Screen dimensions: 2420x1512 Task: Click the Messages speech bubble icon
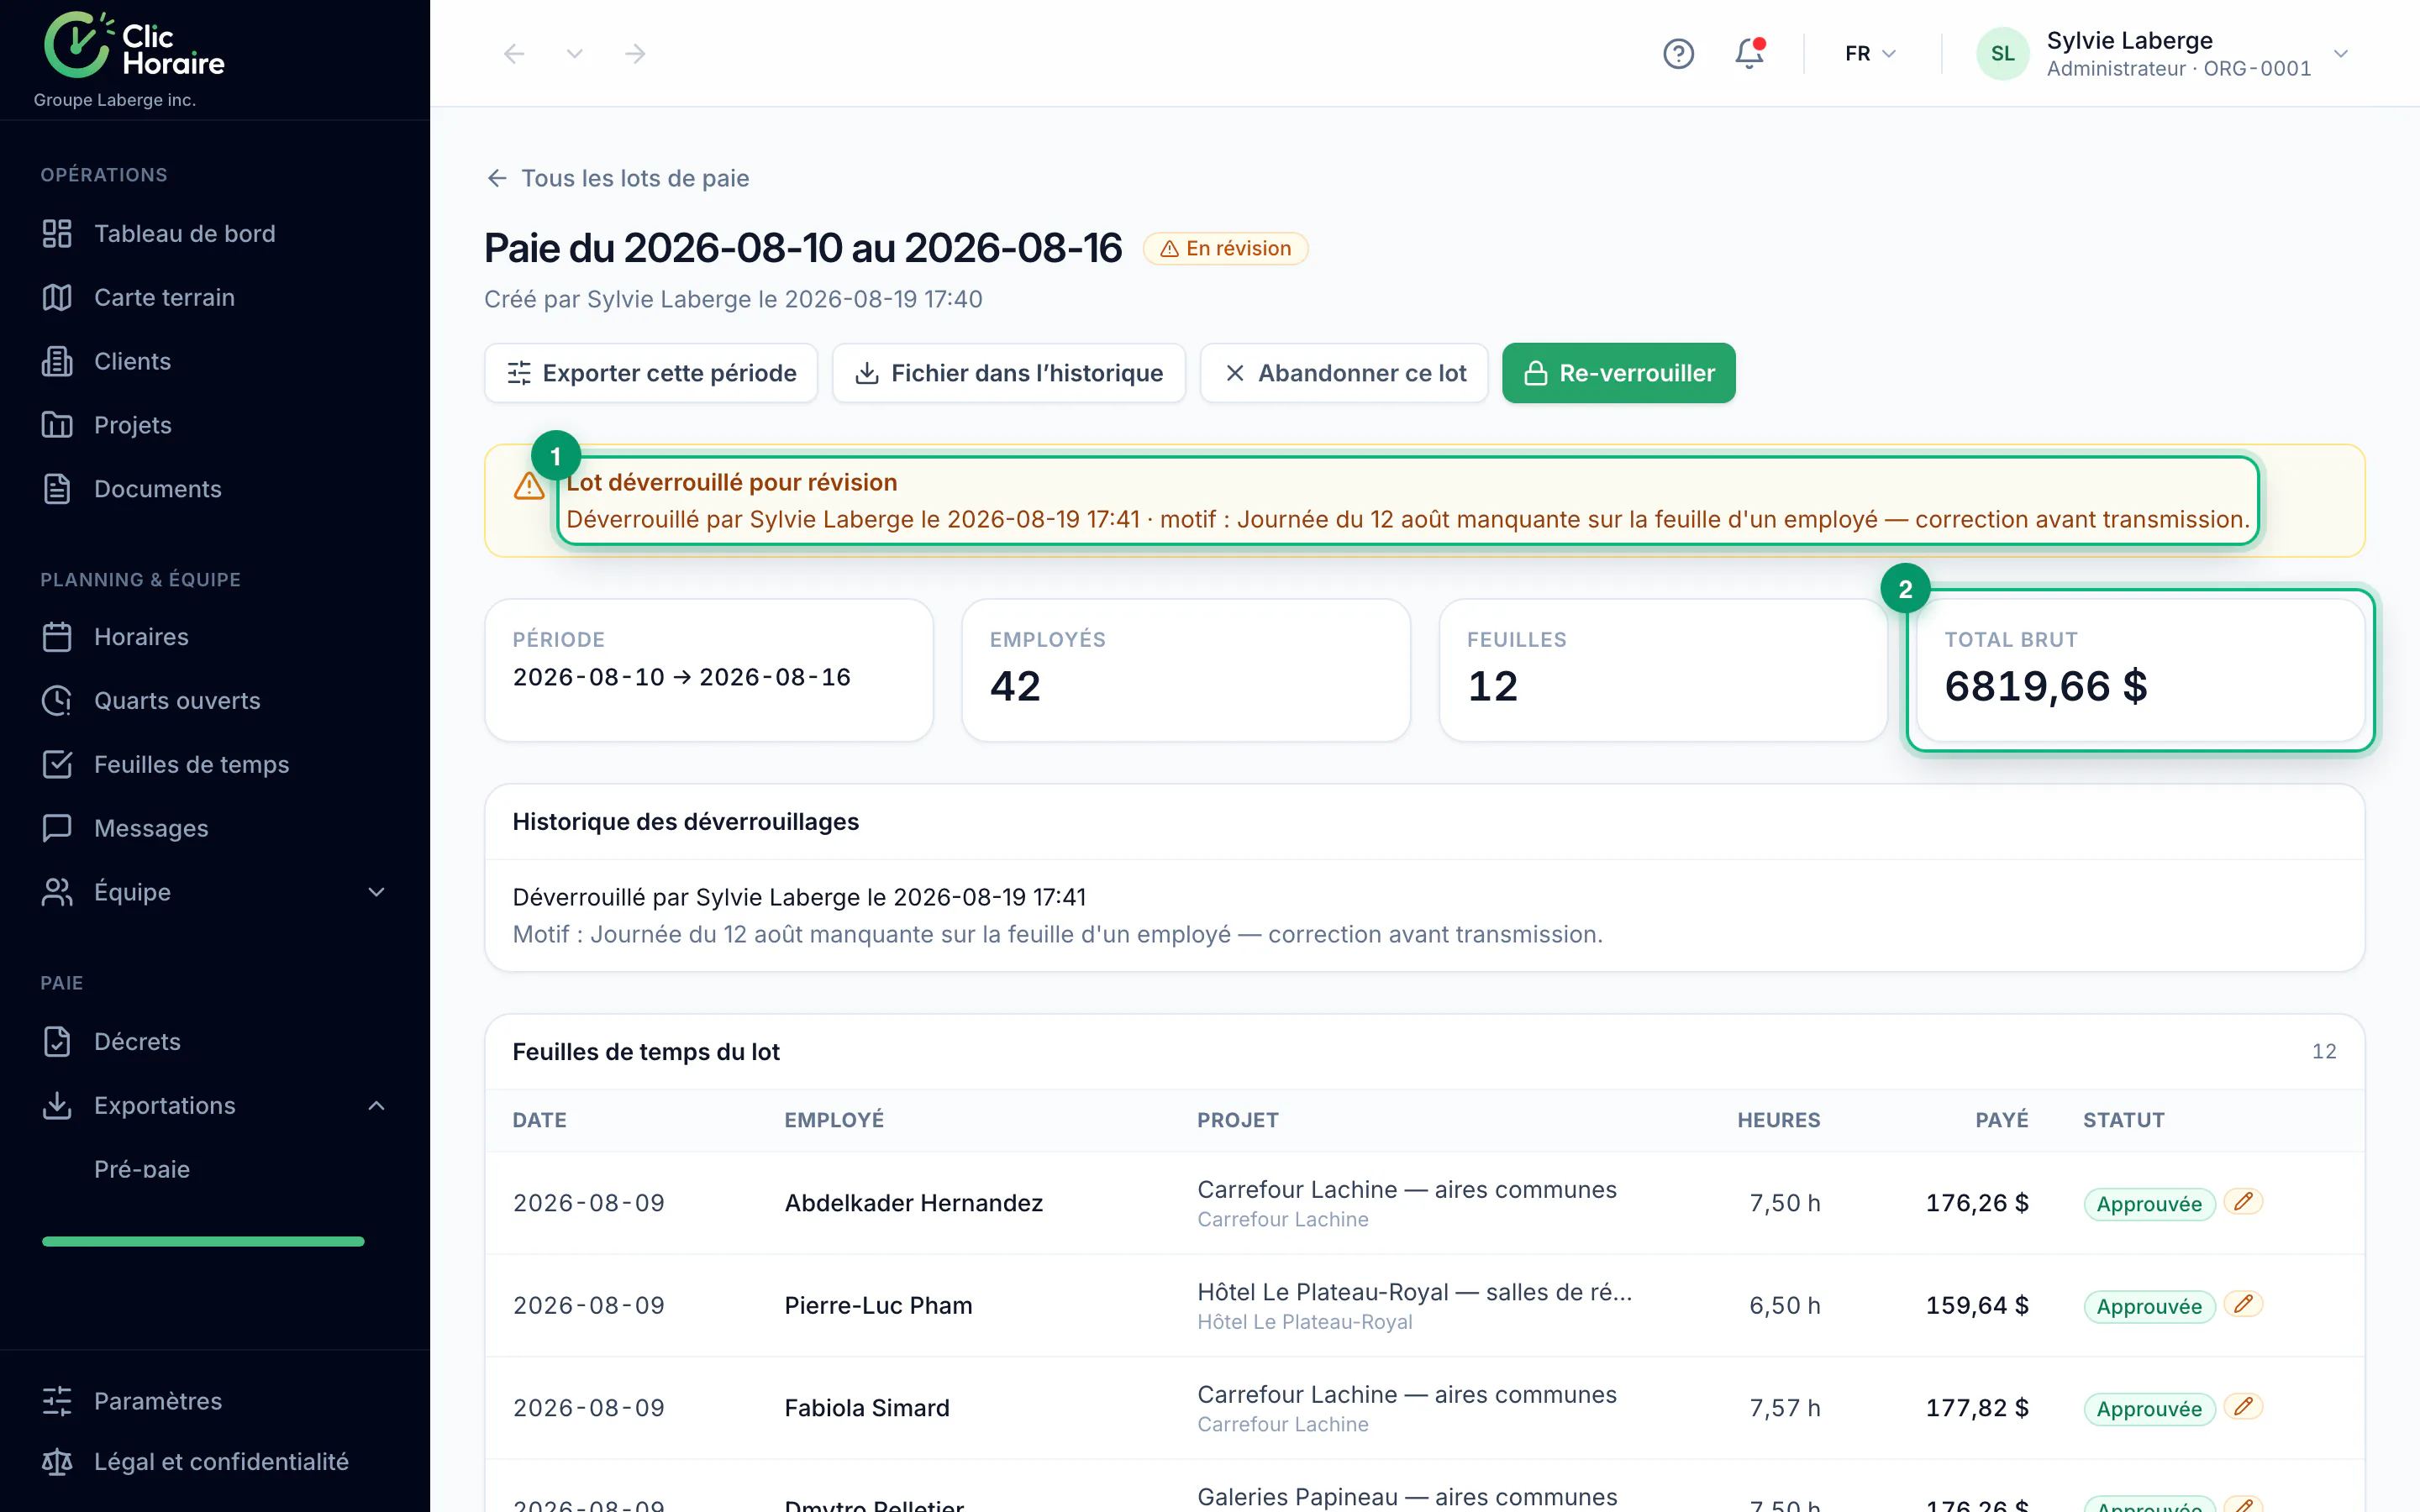pyautogui.click(x=57, y=829)
